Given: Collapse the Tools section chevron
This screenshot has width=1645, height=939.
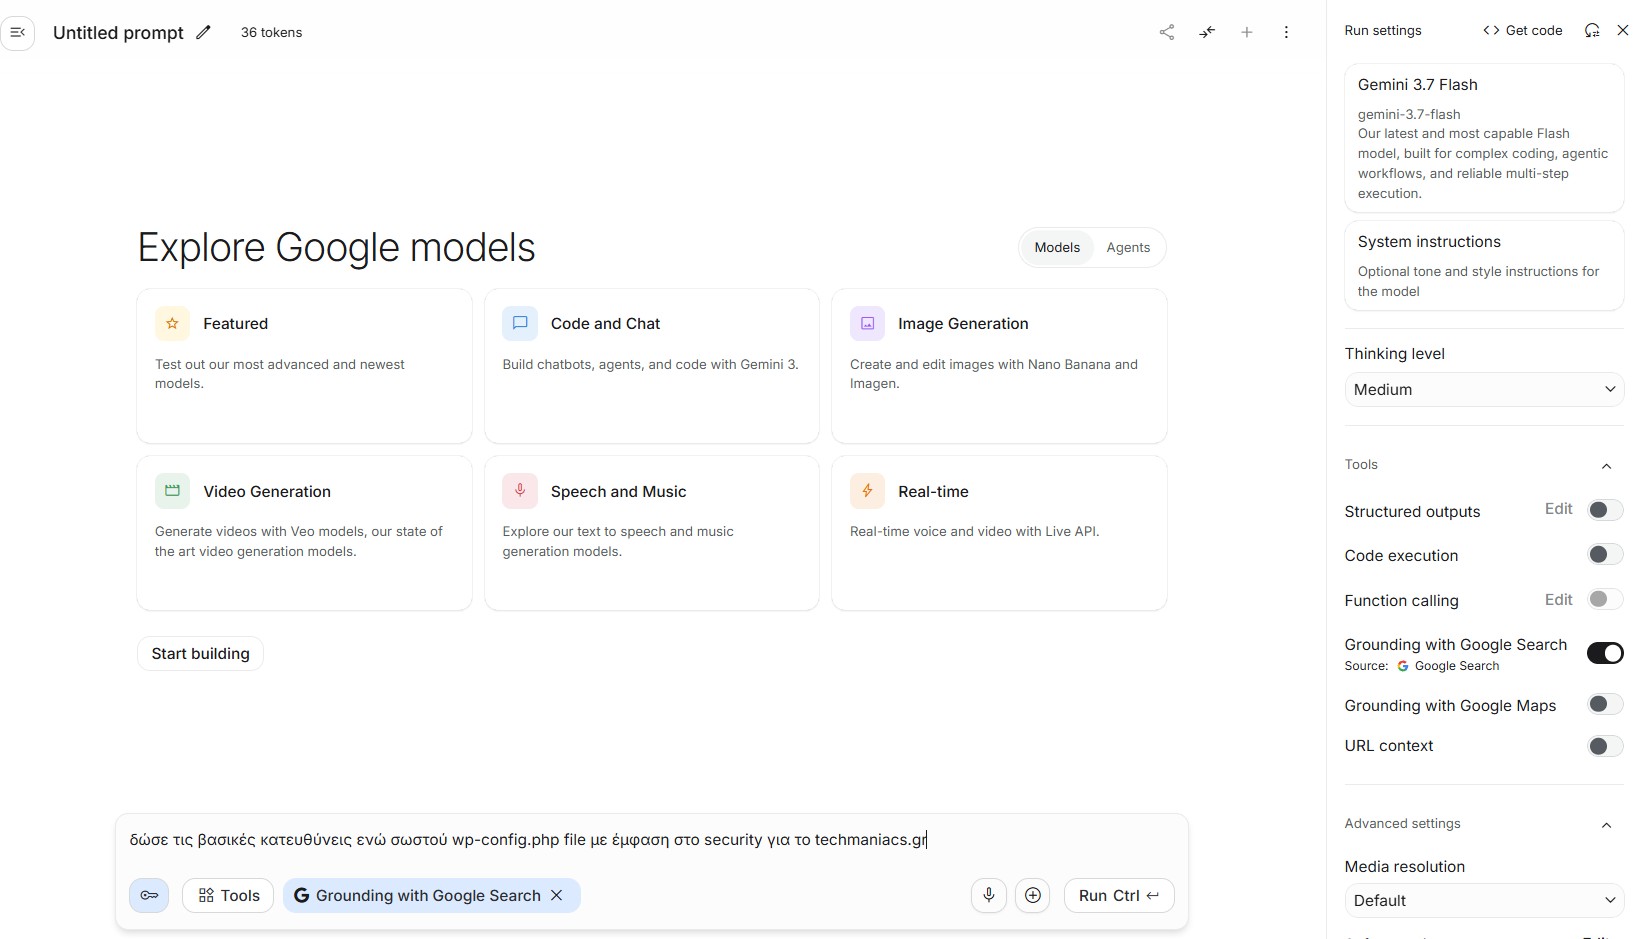Looking at the screenshot, I should [1606, 466].
